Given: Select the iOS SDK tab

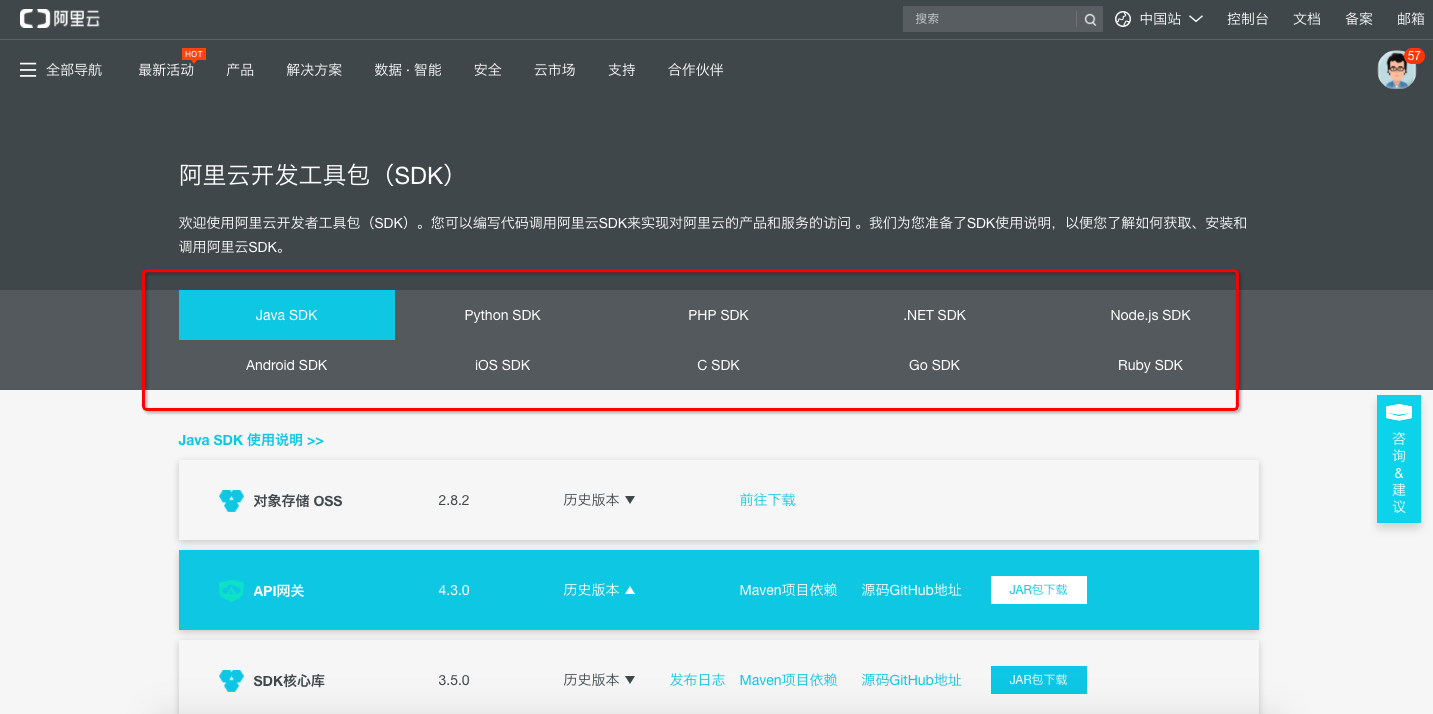Looking at the screenshot, I should click(503, 365).
